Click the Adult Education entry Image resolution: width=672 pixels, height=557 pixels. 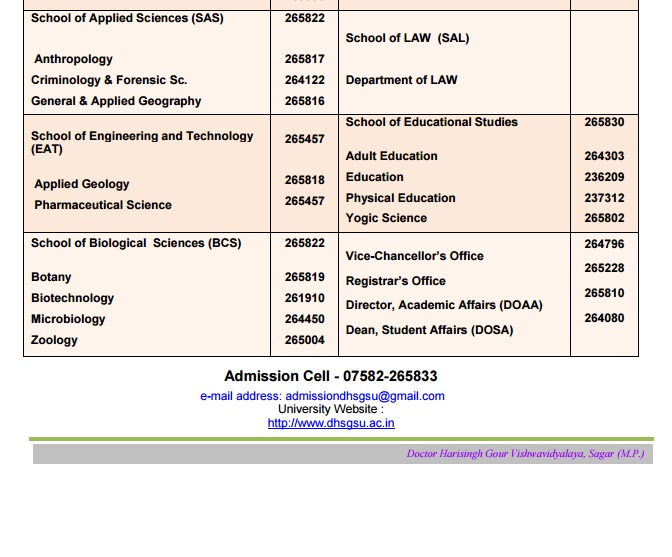click(391, 156)
